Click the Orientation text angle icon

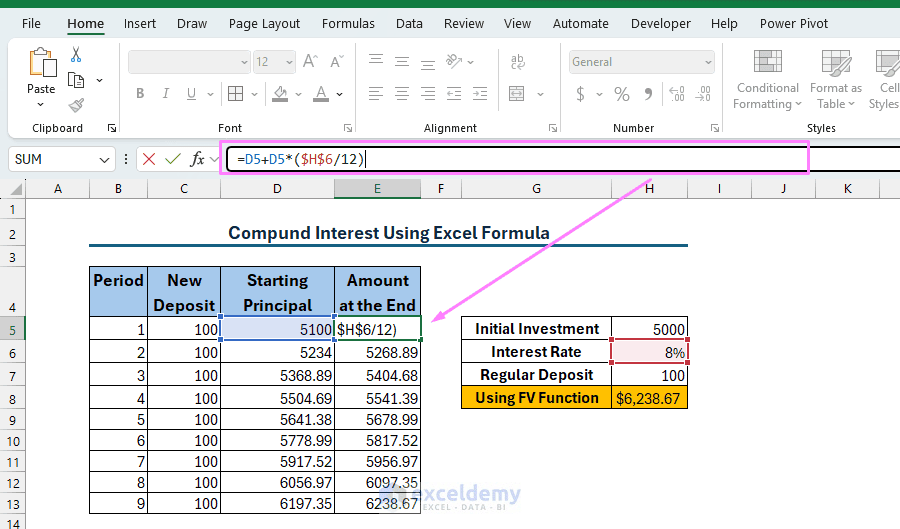[455, 61]
